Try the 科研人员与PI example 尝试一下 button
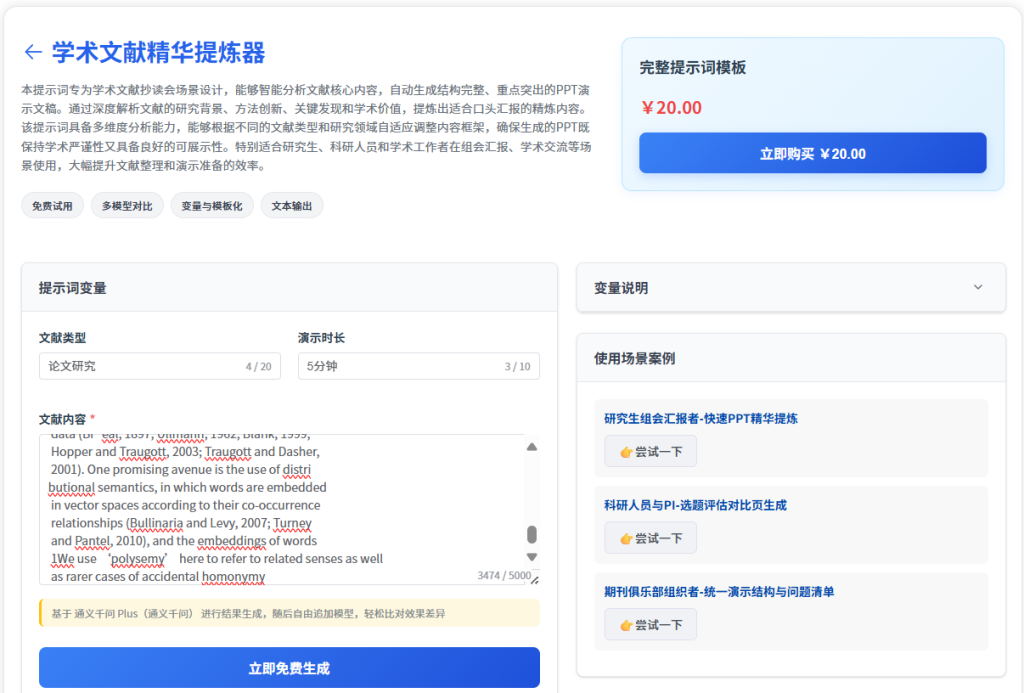 (x=650, y=538)
